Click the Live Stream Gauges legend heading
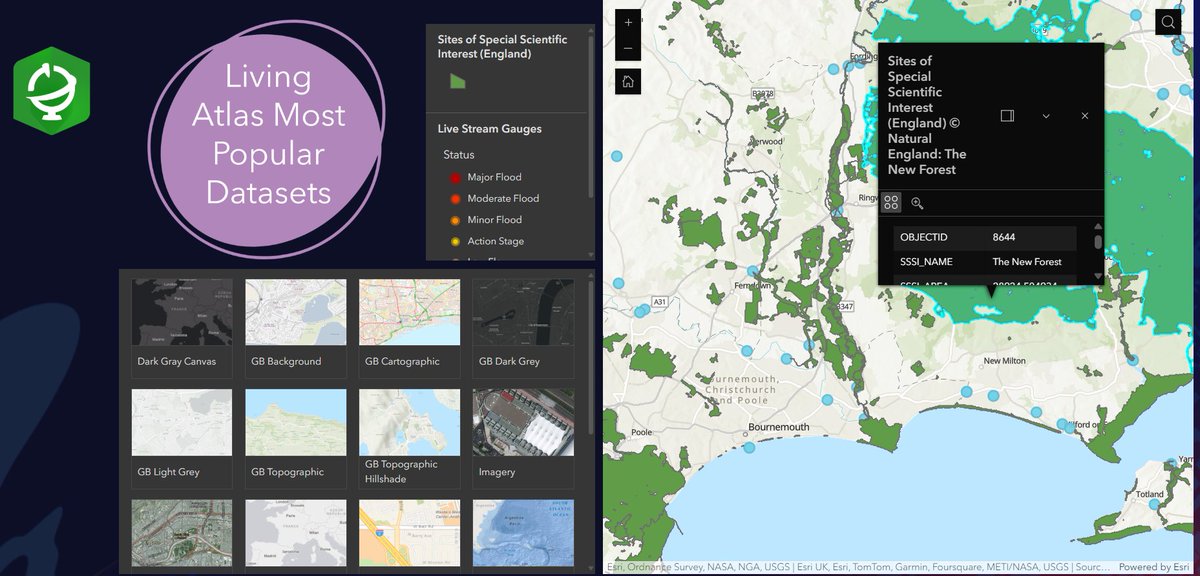This screenshot has width=1200, height=576. [489, 129]
